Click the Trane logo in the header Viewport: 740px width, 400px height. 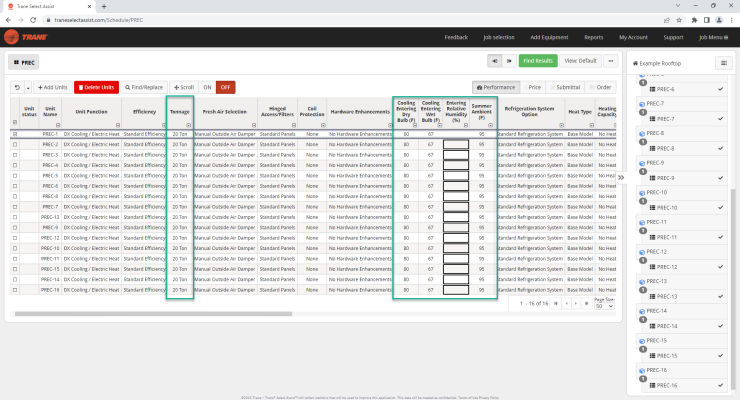pos(25,37)
